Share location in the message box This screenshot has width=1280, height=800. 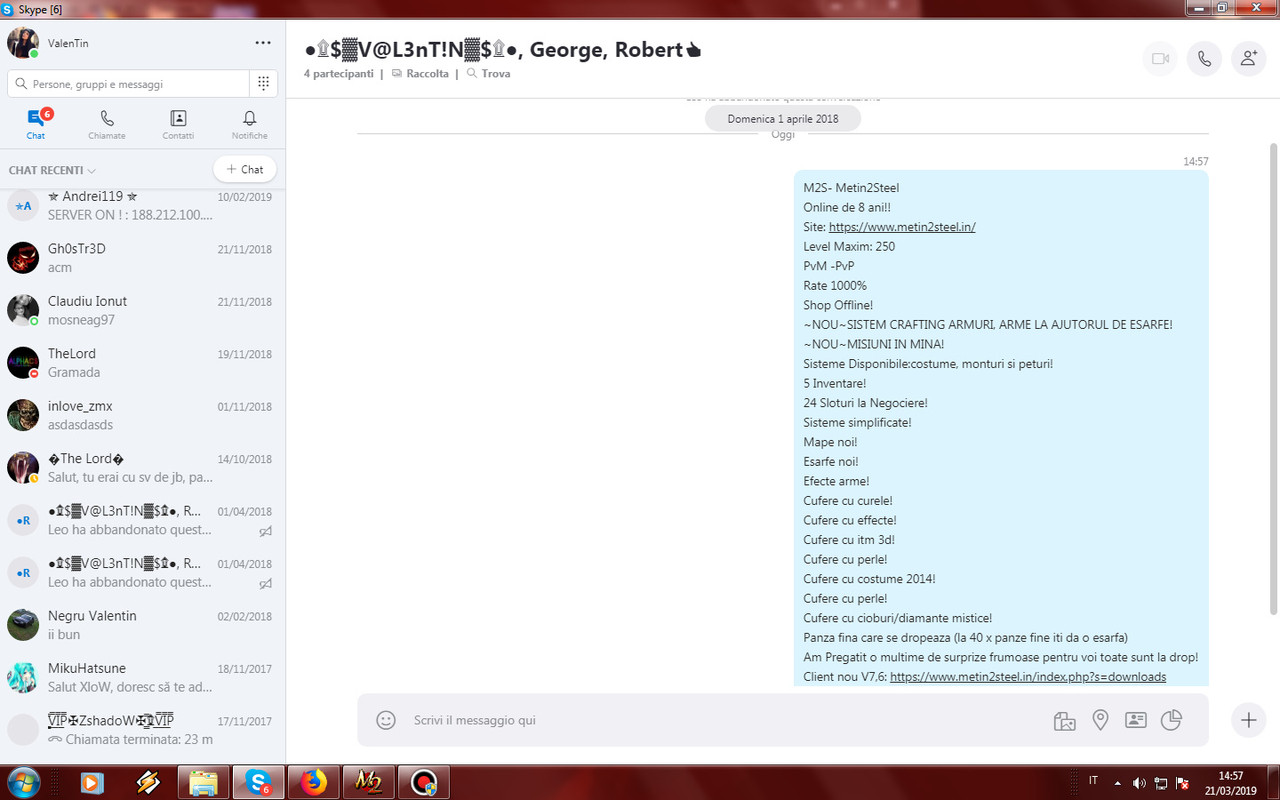click(x=1100, y=720)
